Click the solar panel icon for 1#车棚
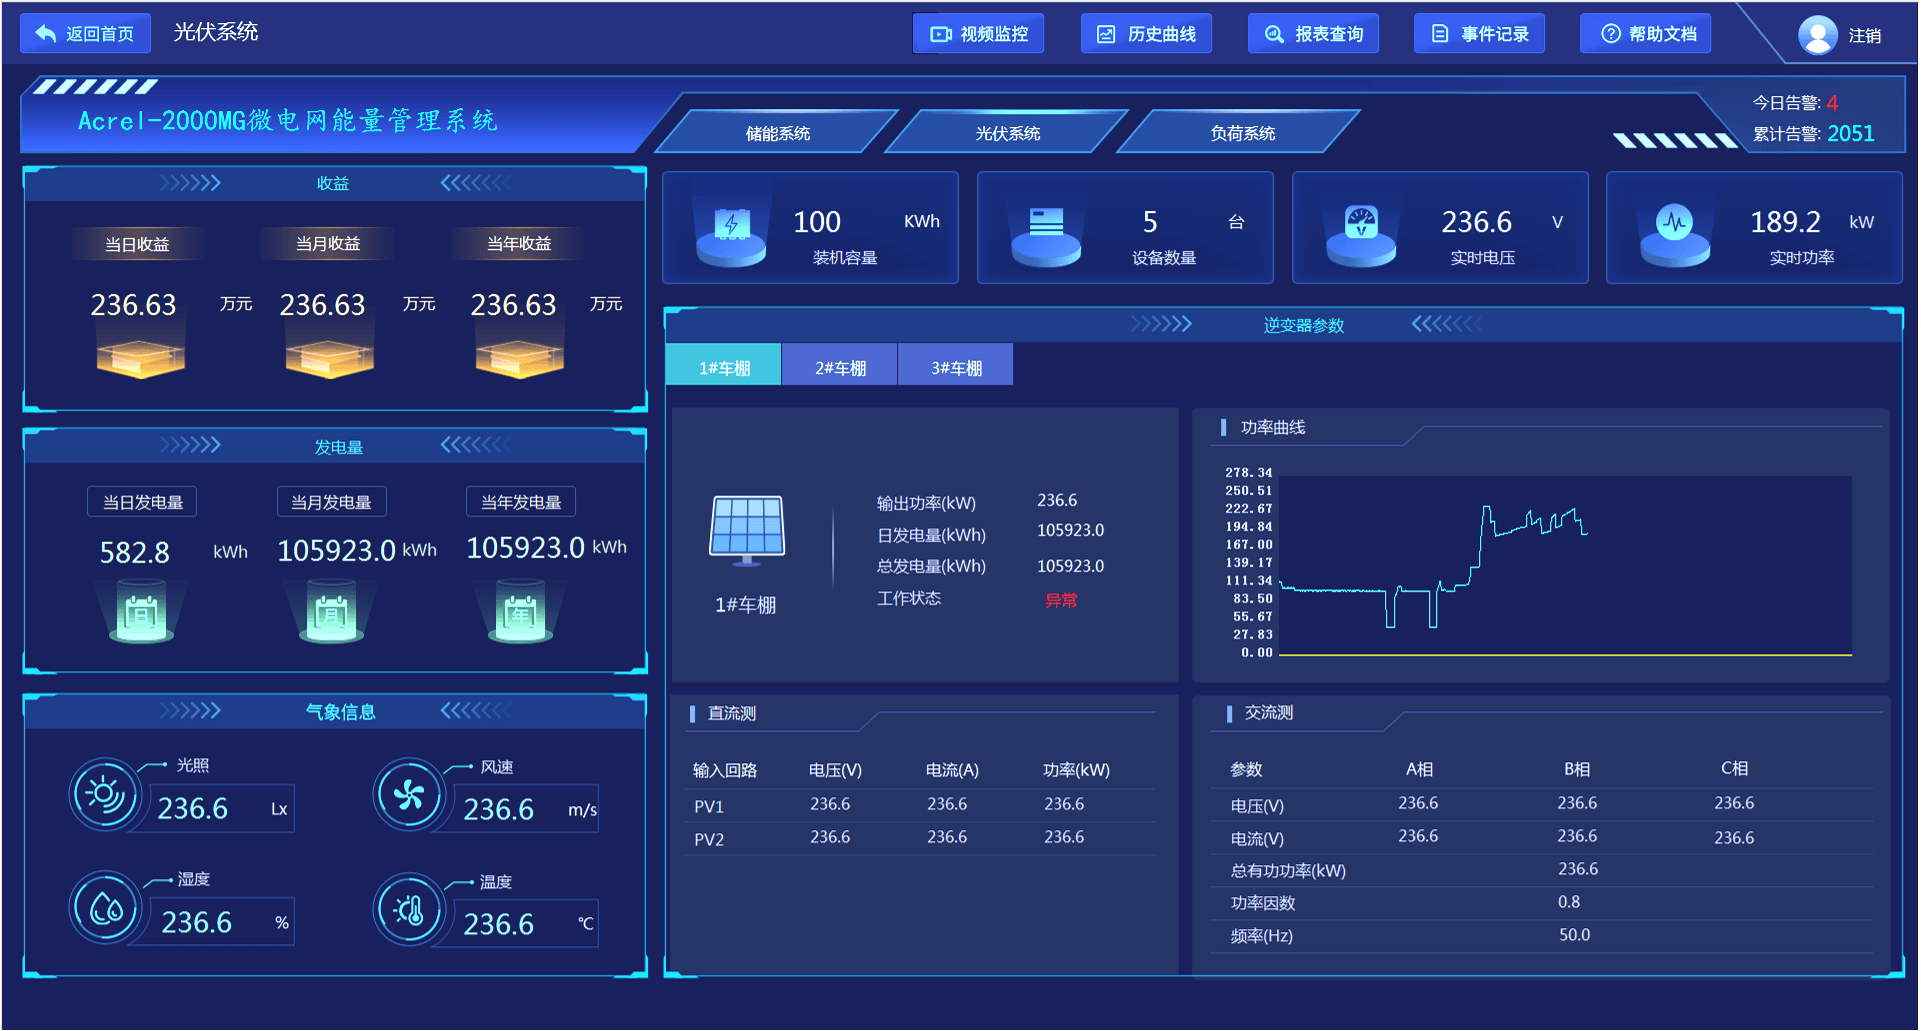This screenshot has width=1921, height=1031. [746, 529]
